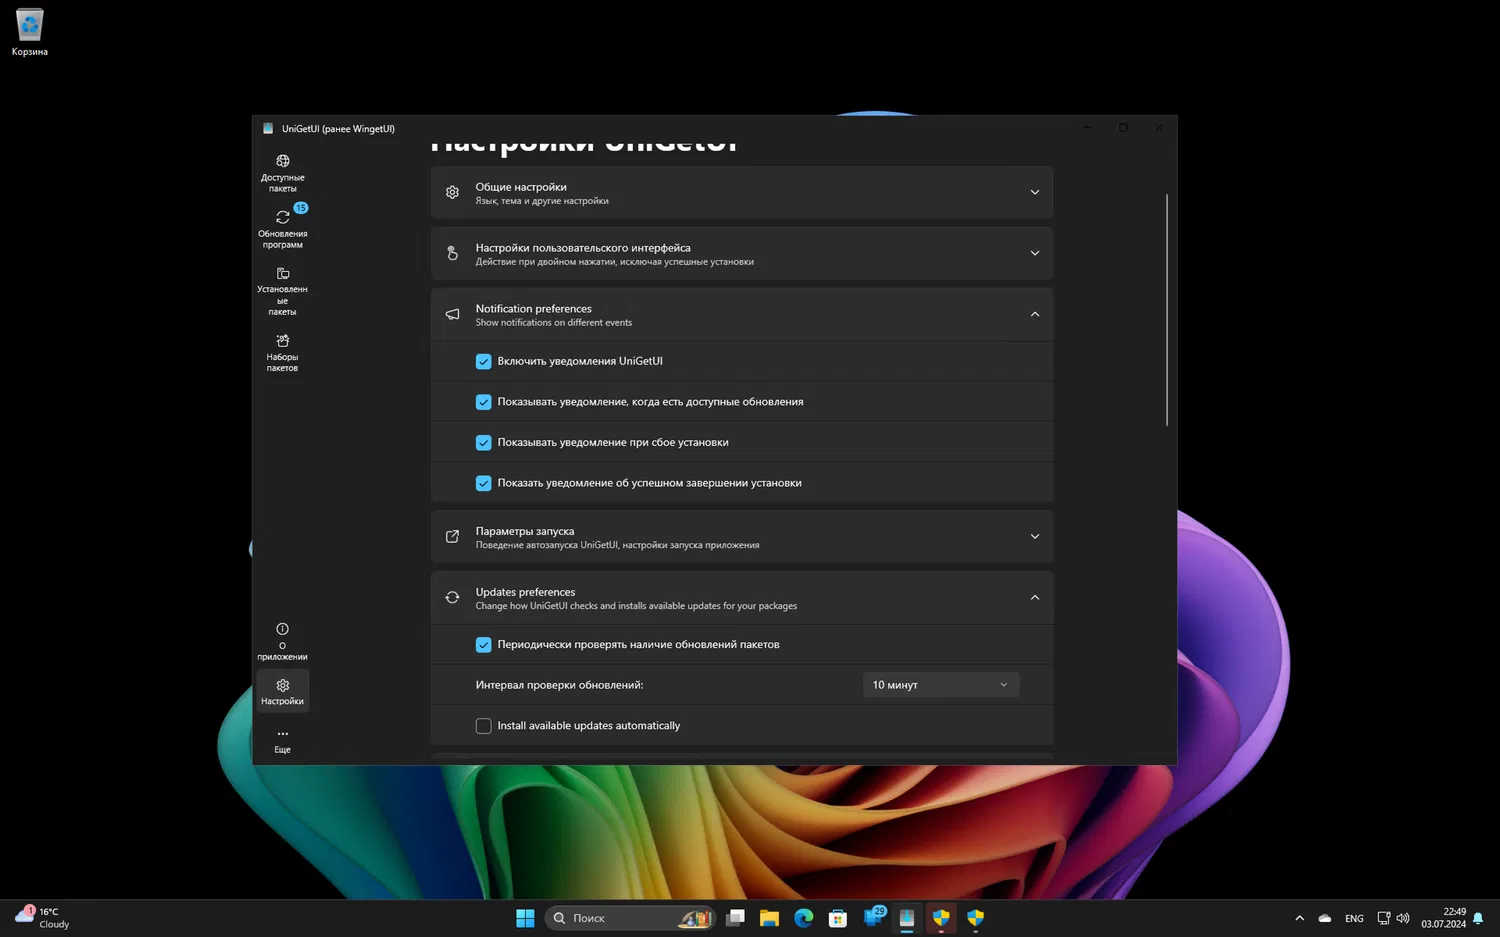The height and width of the screenshot is (937, 1500).
Task: Uncheck Включить уведомления UniGetUI
Action: coord(483,361)
